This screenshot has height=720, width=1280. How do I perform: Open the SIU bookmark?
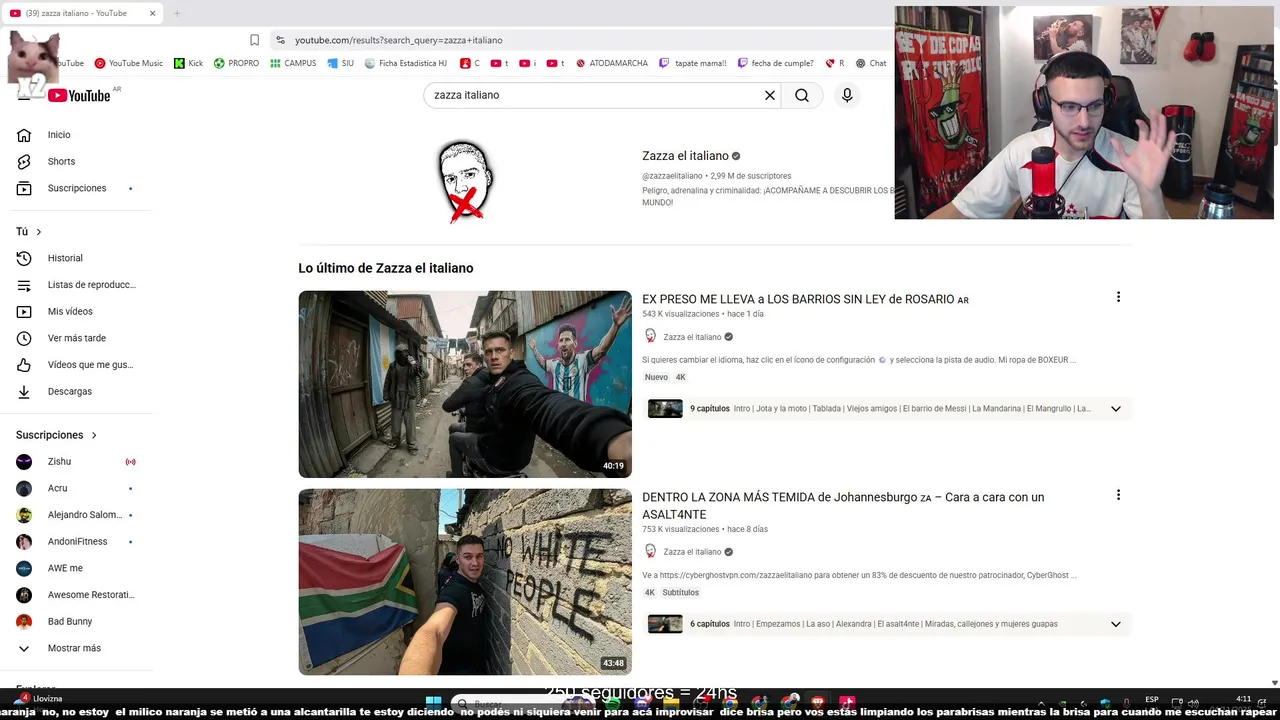click(340, 63)
